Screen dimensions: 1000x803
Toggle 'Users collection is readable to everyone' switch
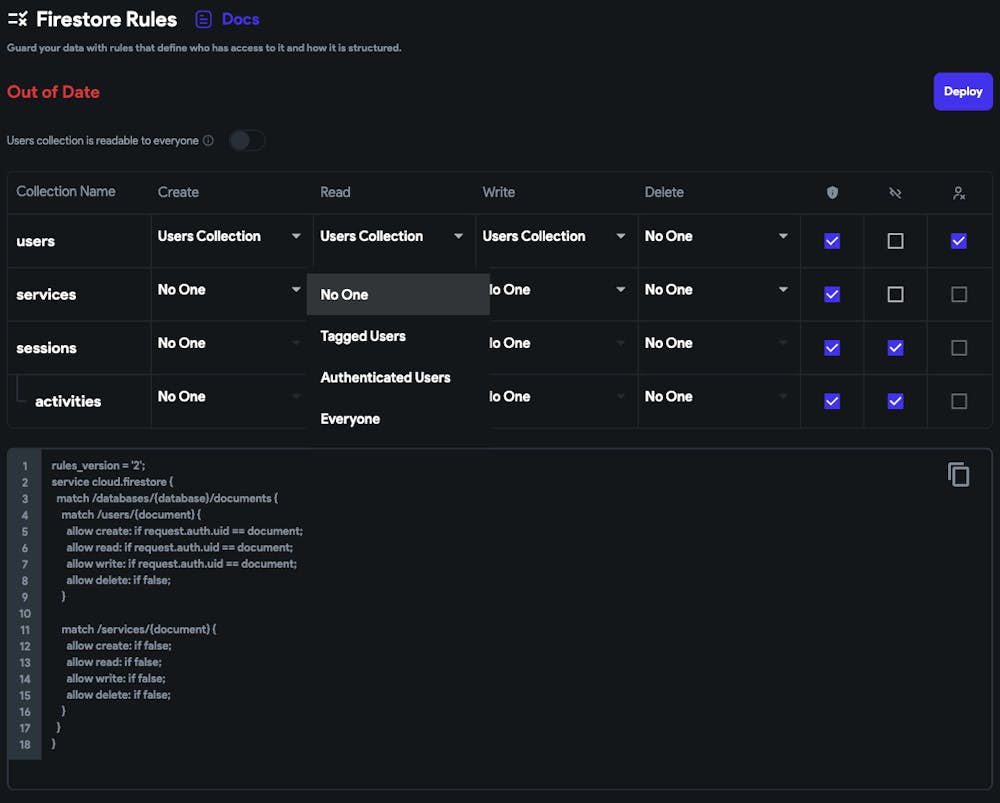[x=246, y=140]
